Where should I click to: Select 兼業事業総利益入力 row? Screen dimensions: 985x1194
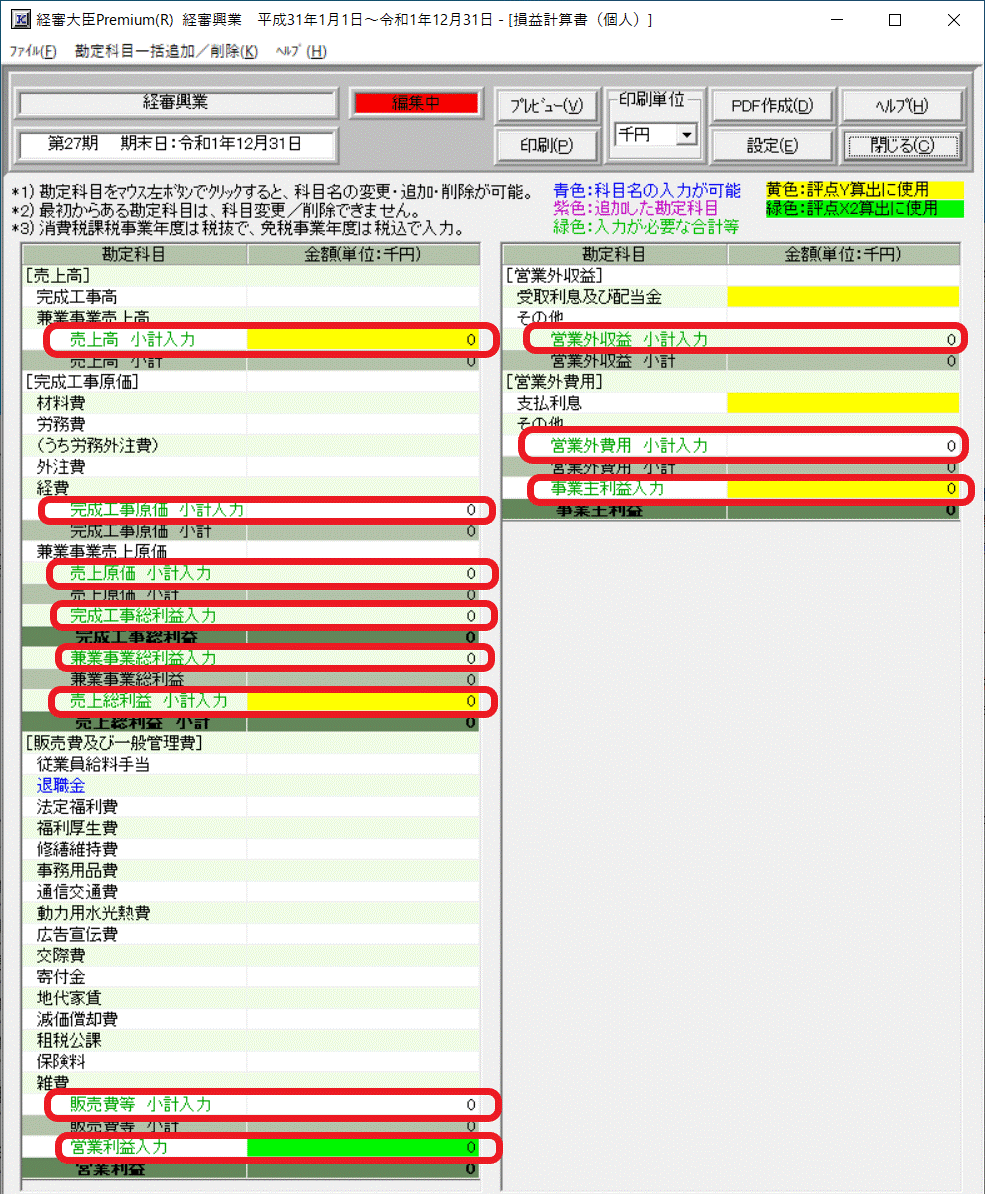point(250,658)
